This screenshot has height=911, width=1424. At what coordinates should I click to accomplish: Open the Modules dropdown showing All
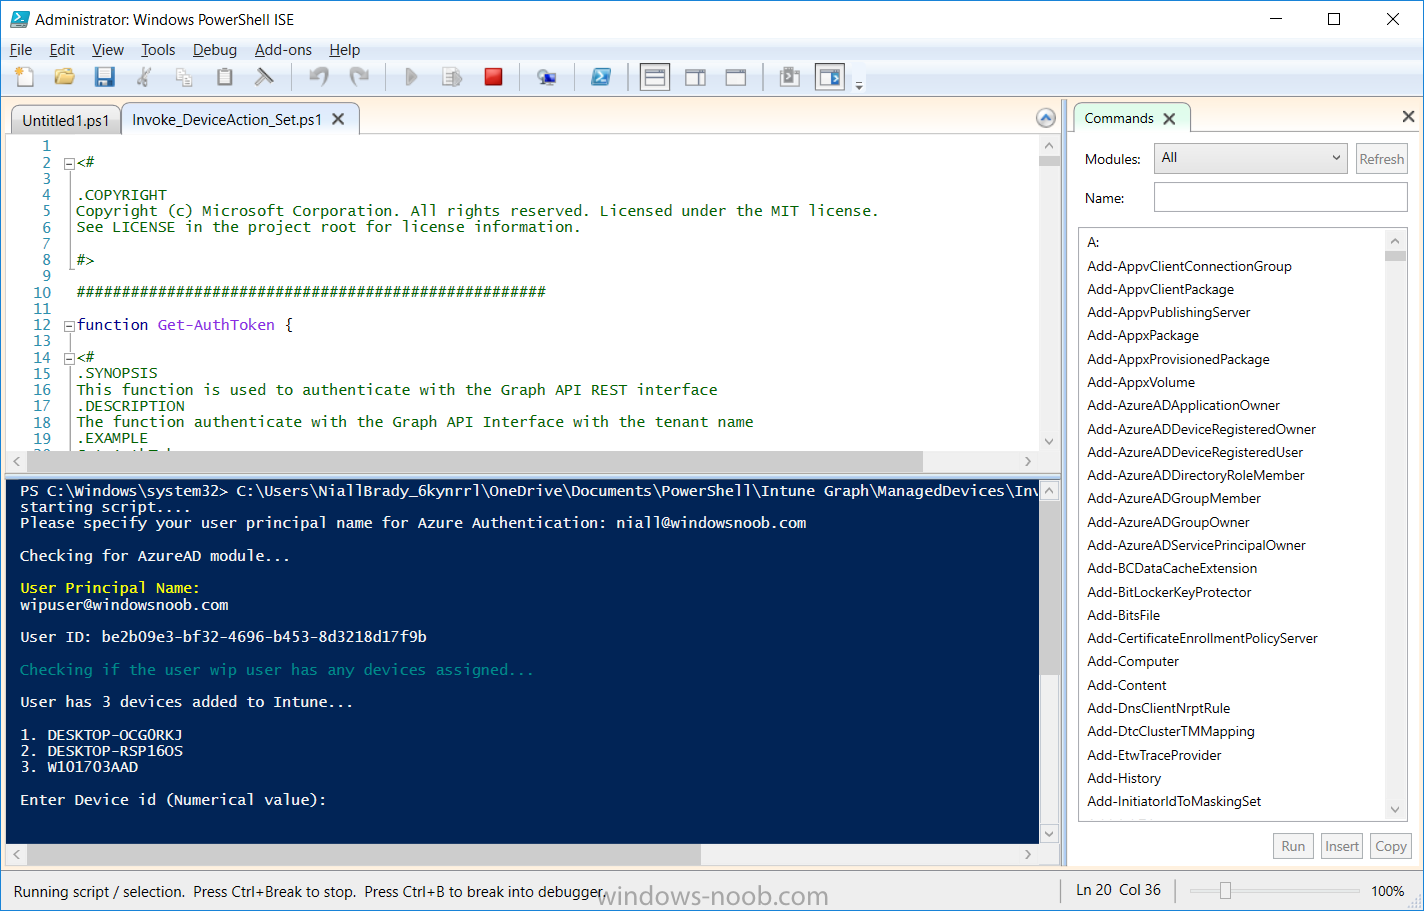1251,158
